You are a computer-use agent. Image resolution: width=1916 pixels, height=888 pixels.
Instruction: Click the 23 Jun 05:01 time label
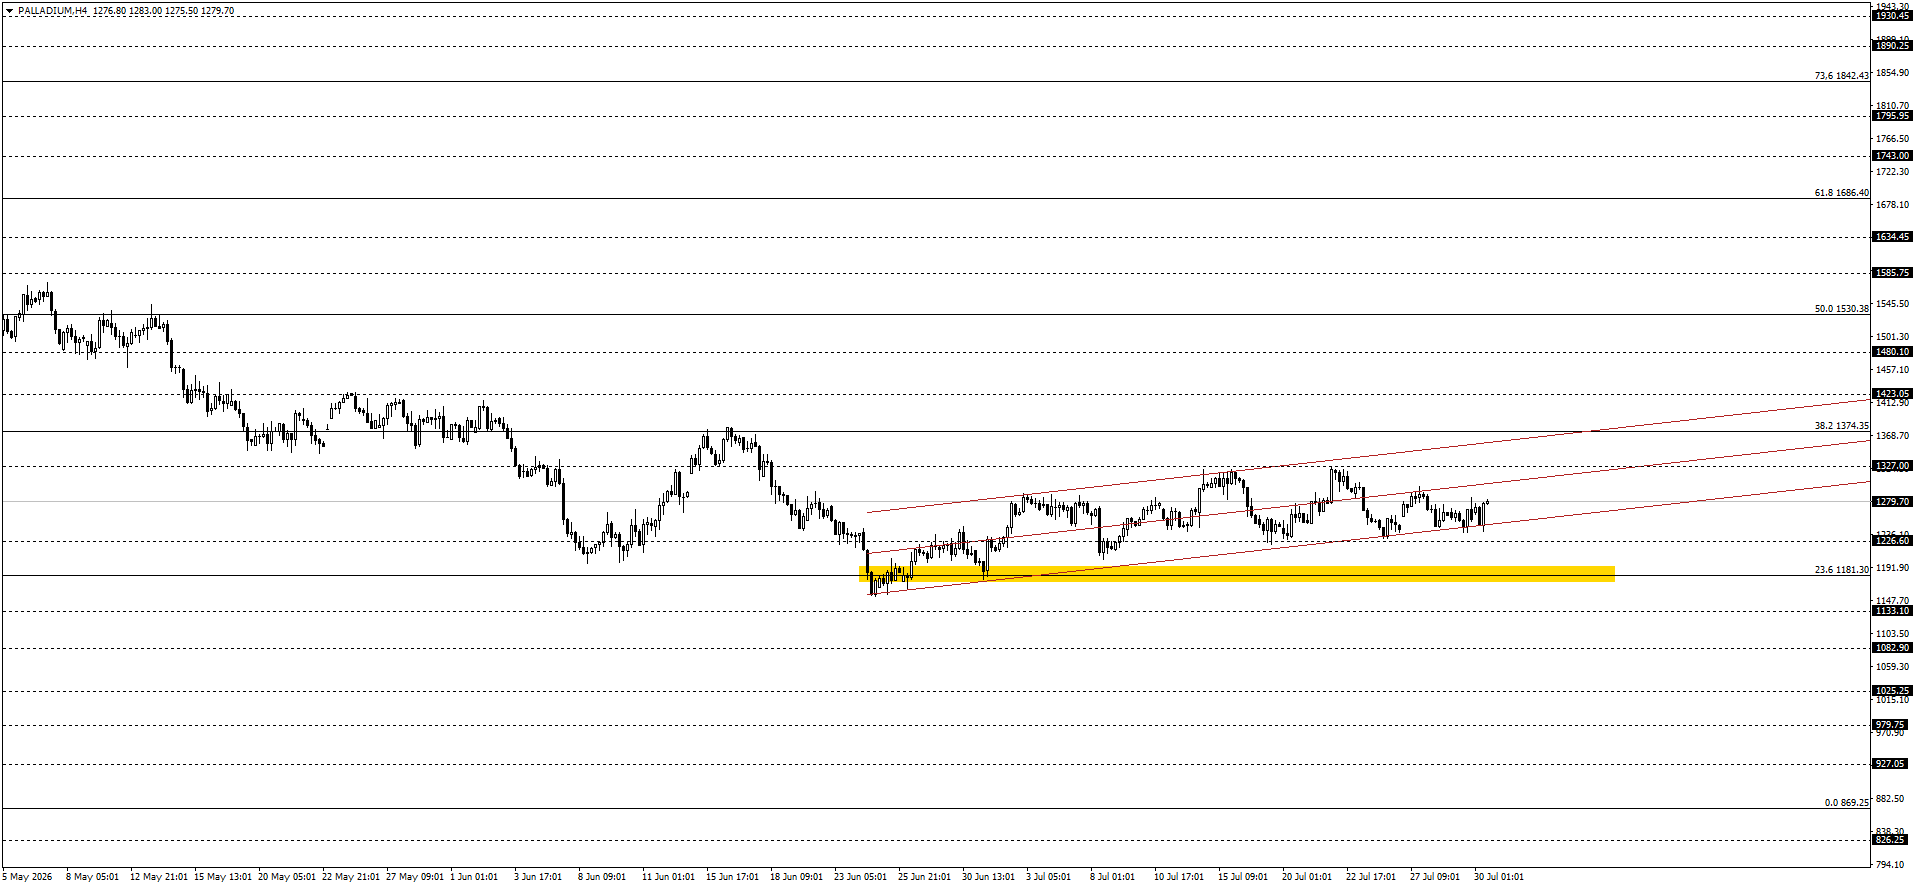click(860, 877)
